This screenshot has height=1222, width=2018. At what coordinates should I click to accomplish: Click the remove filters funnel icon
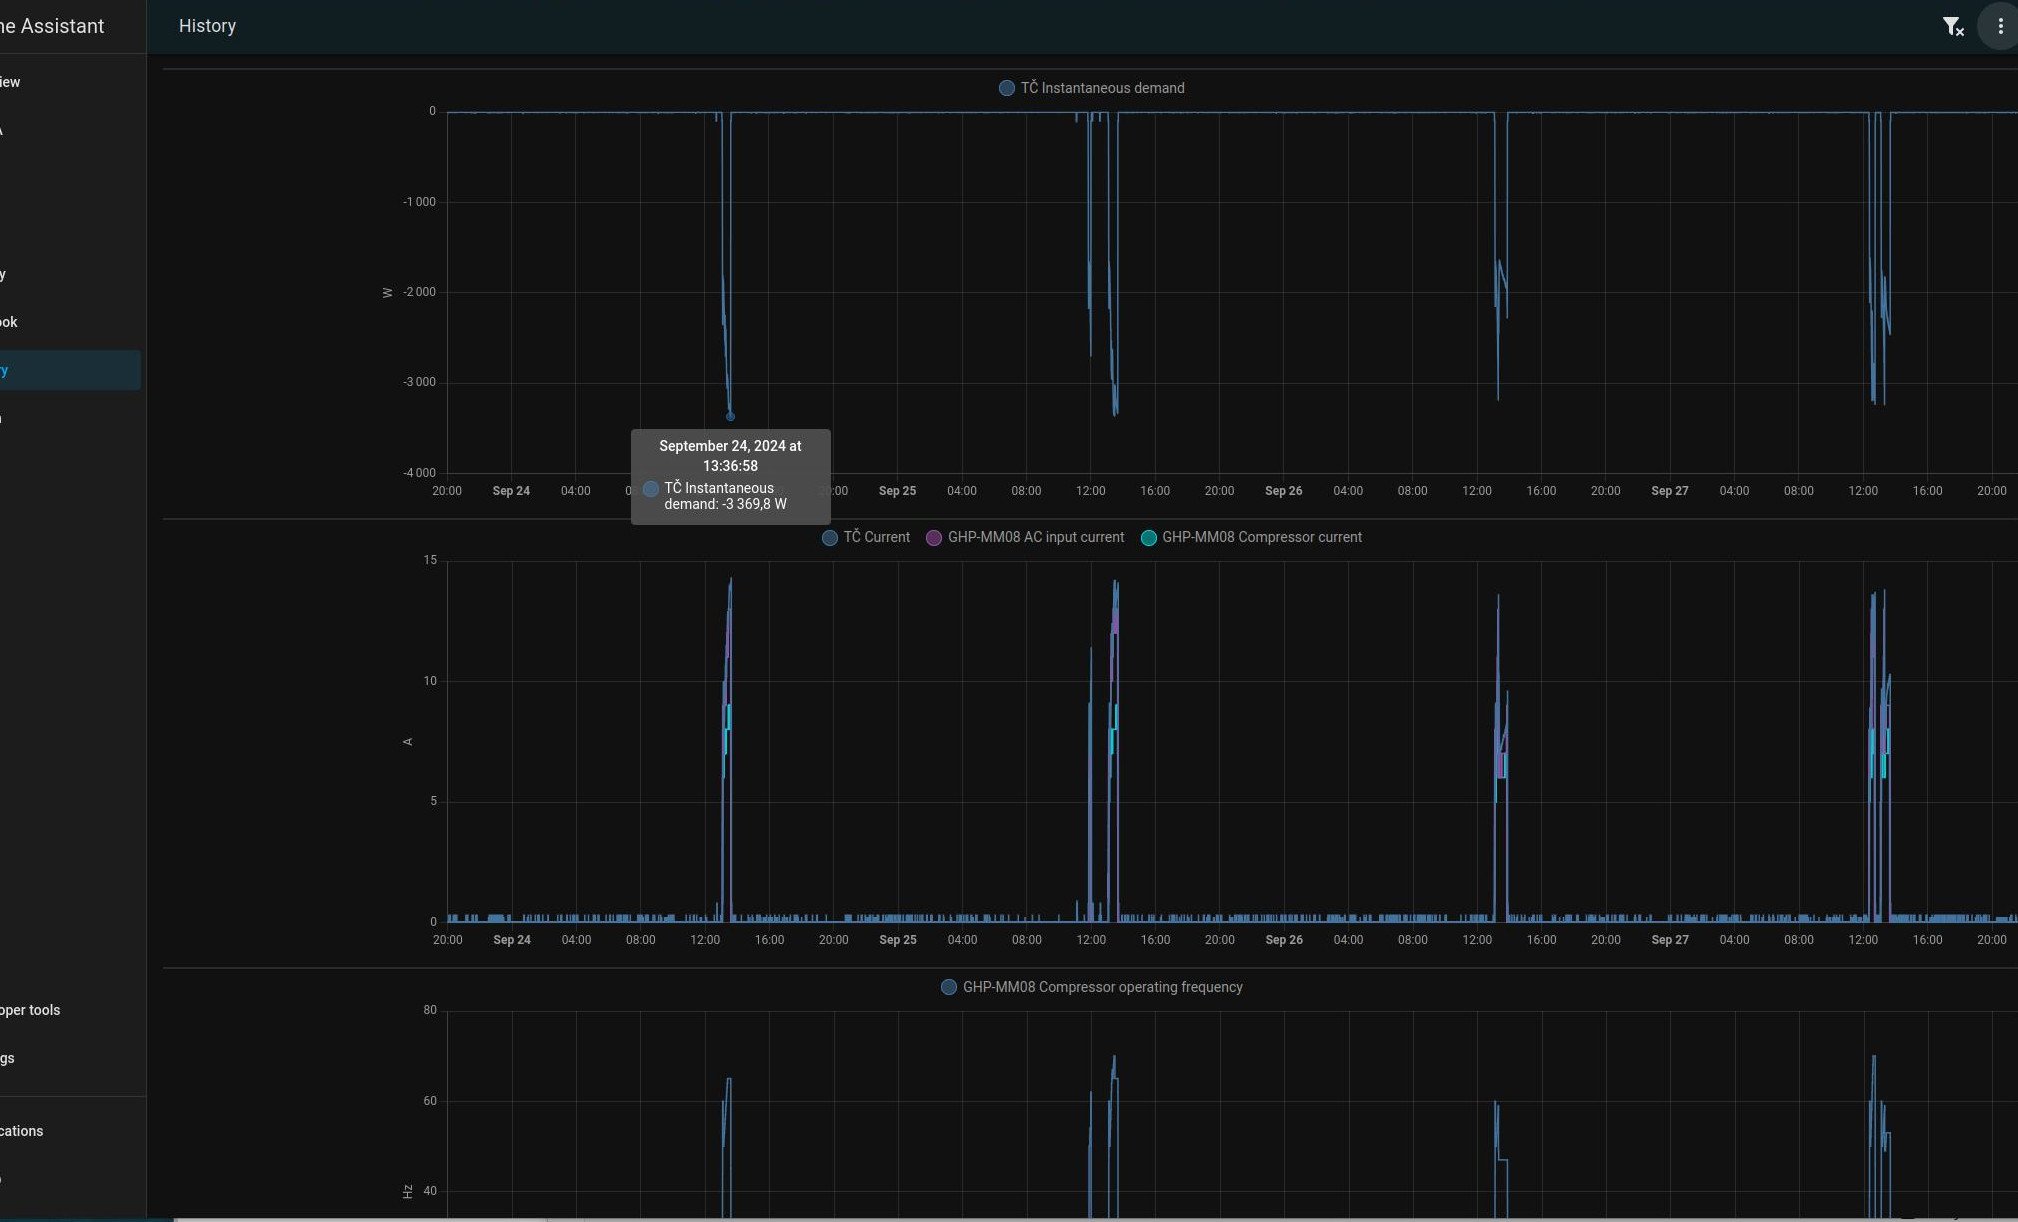coord(1952,27)
